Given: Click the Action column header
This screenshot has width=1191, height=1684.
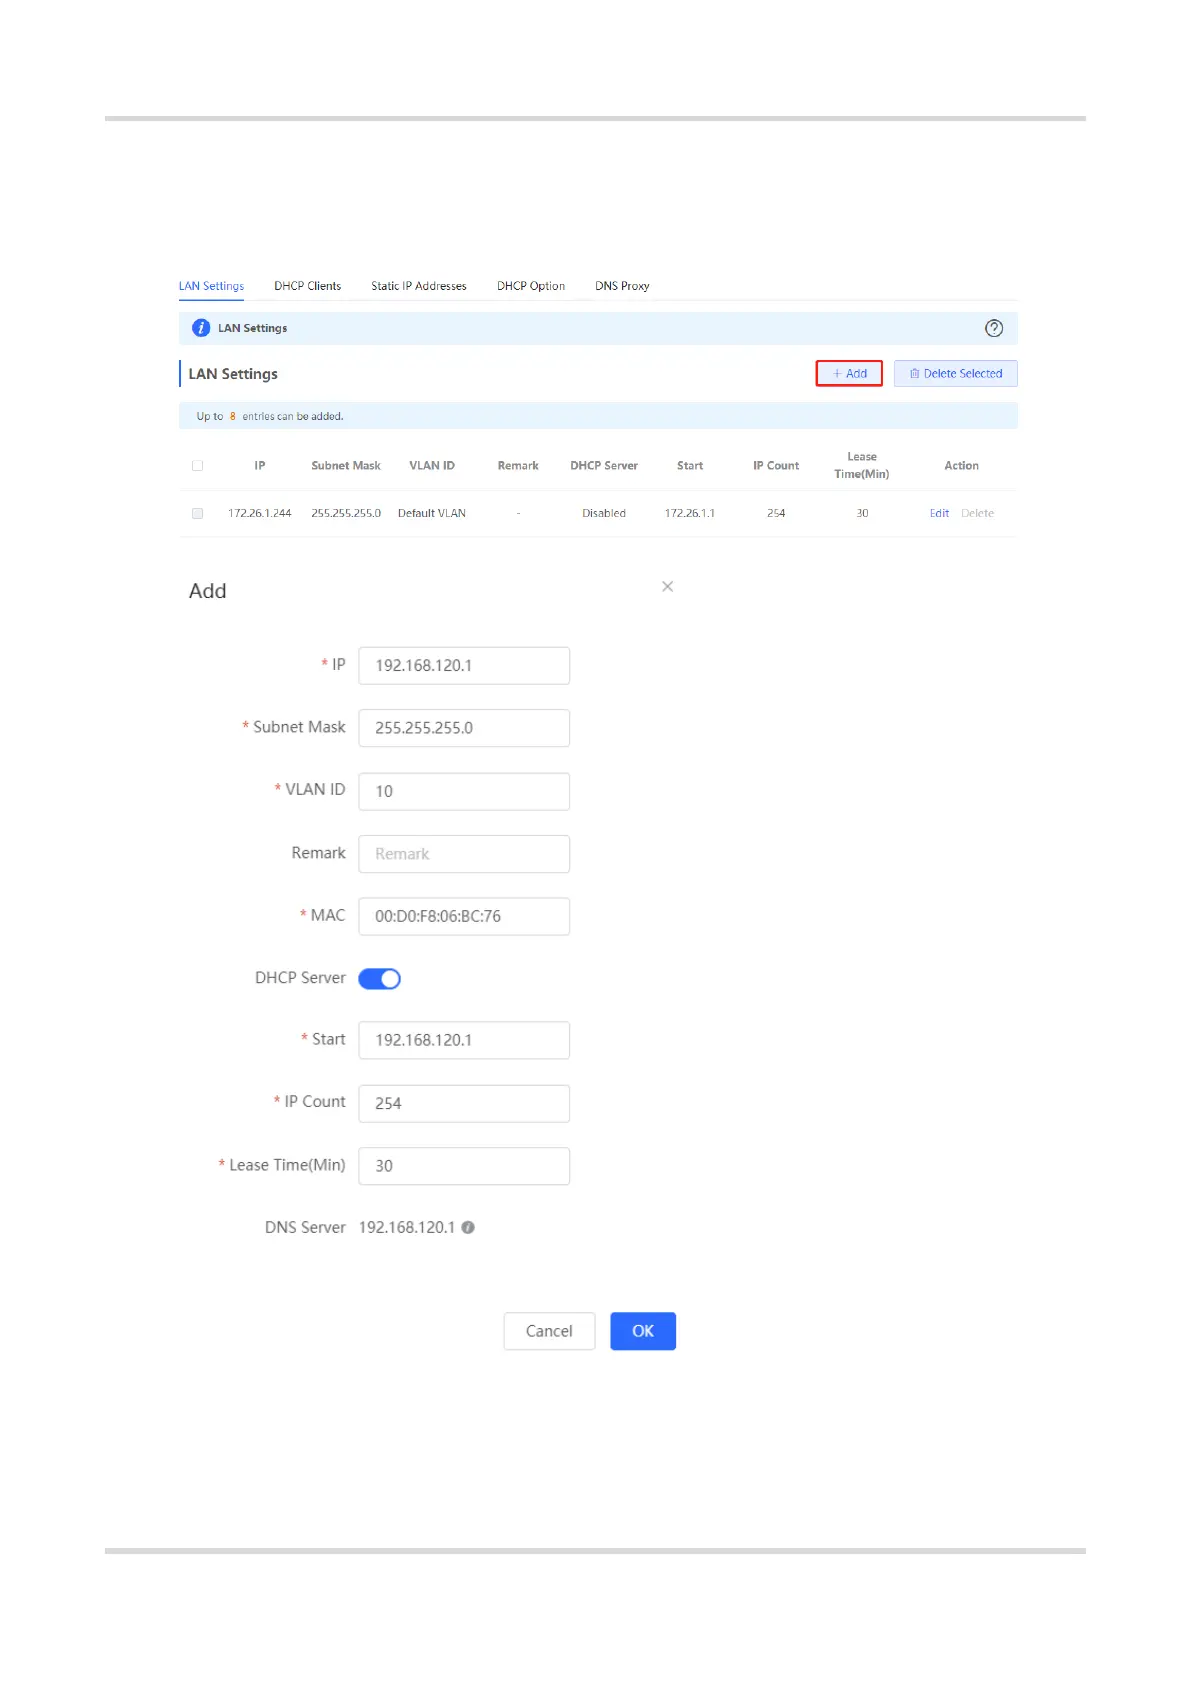Looking at the screenshot, I should 962,466.
